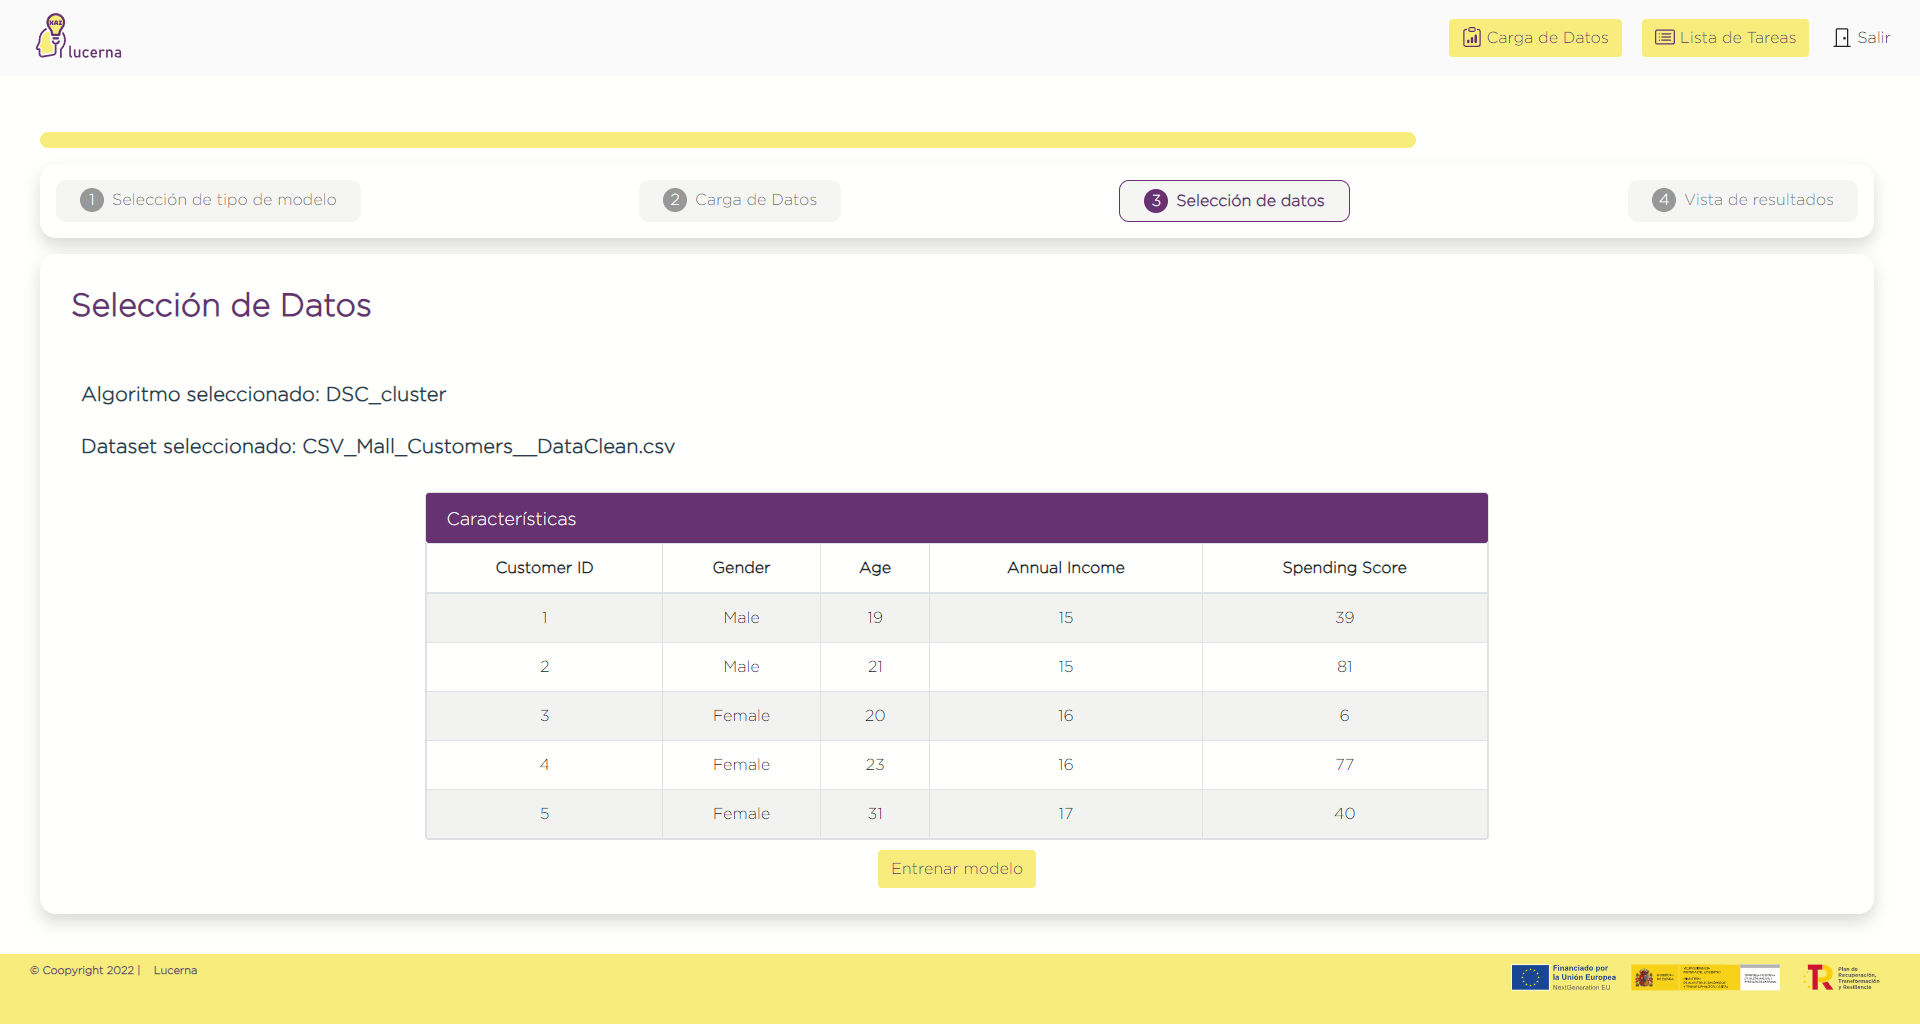Open the Selección de tipo de modelo step
Image resolution: width=1920 pixels, height=1024 pixels.
coord(209,200)
